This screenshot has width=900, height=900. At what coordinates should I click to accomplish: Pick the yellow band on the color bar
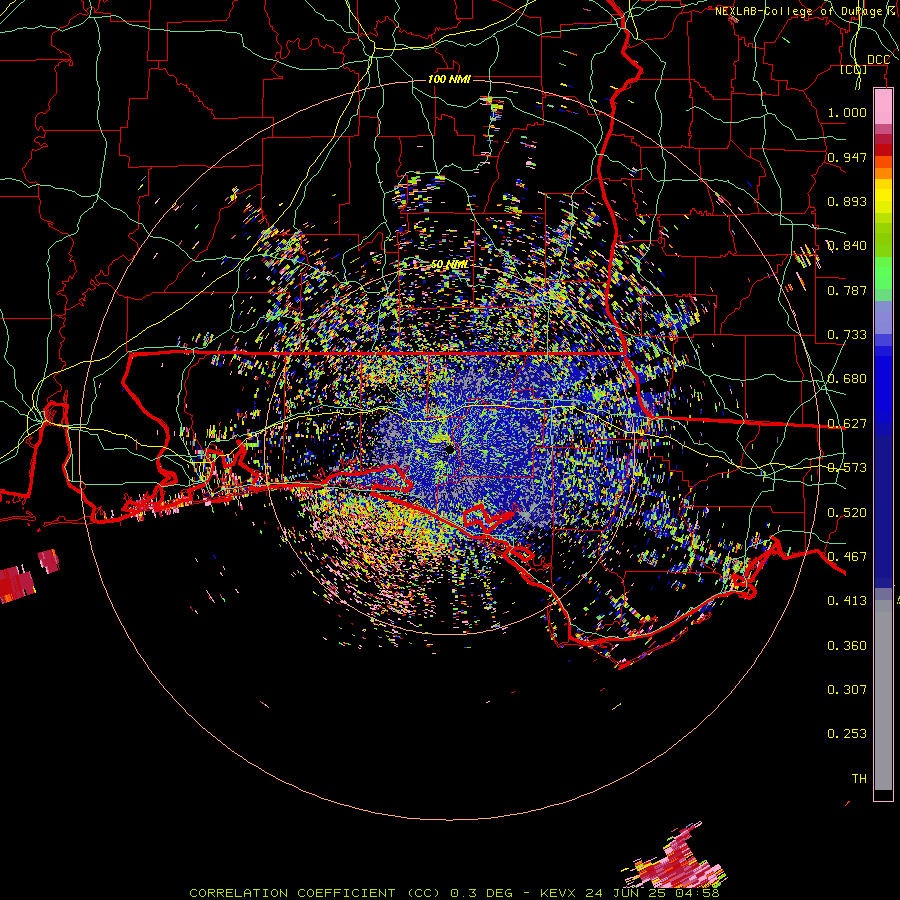pos(883,196)
